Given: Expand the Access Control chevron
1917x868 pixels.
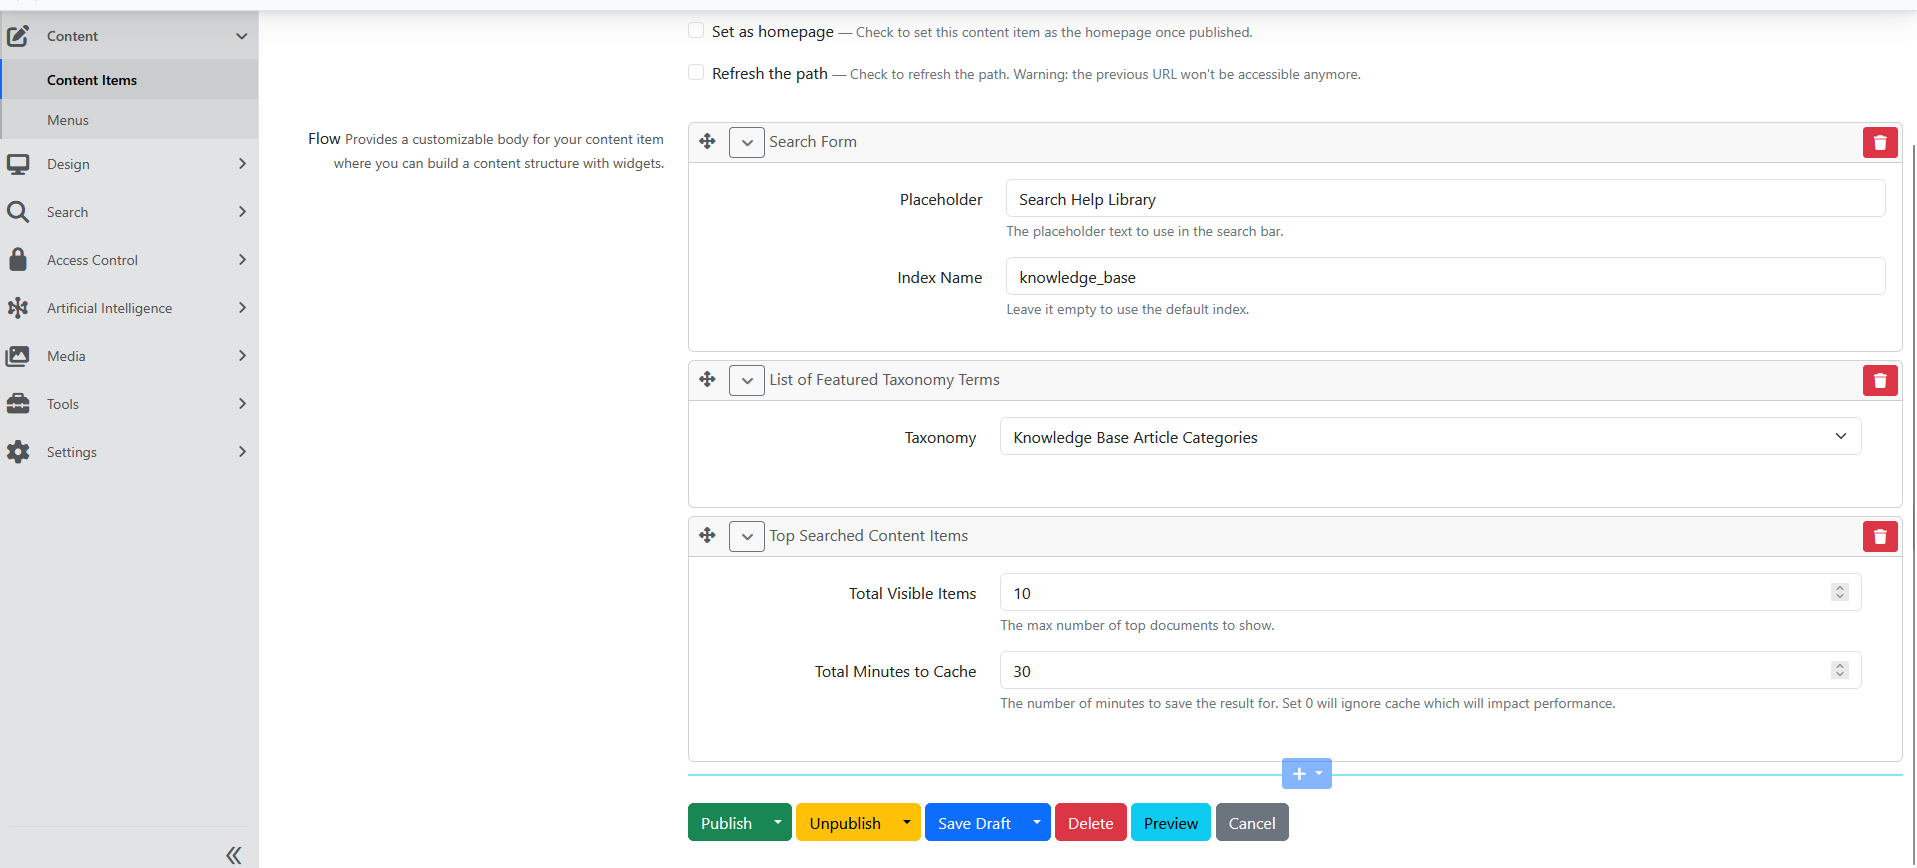Looking at the screenshot, I should click(x=242, y=260).
